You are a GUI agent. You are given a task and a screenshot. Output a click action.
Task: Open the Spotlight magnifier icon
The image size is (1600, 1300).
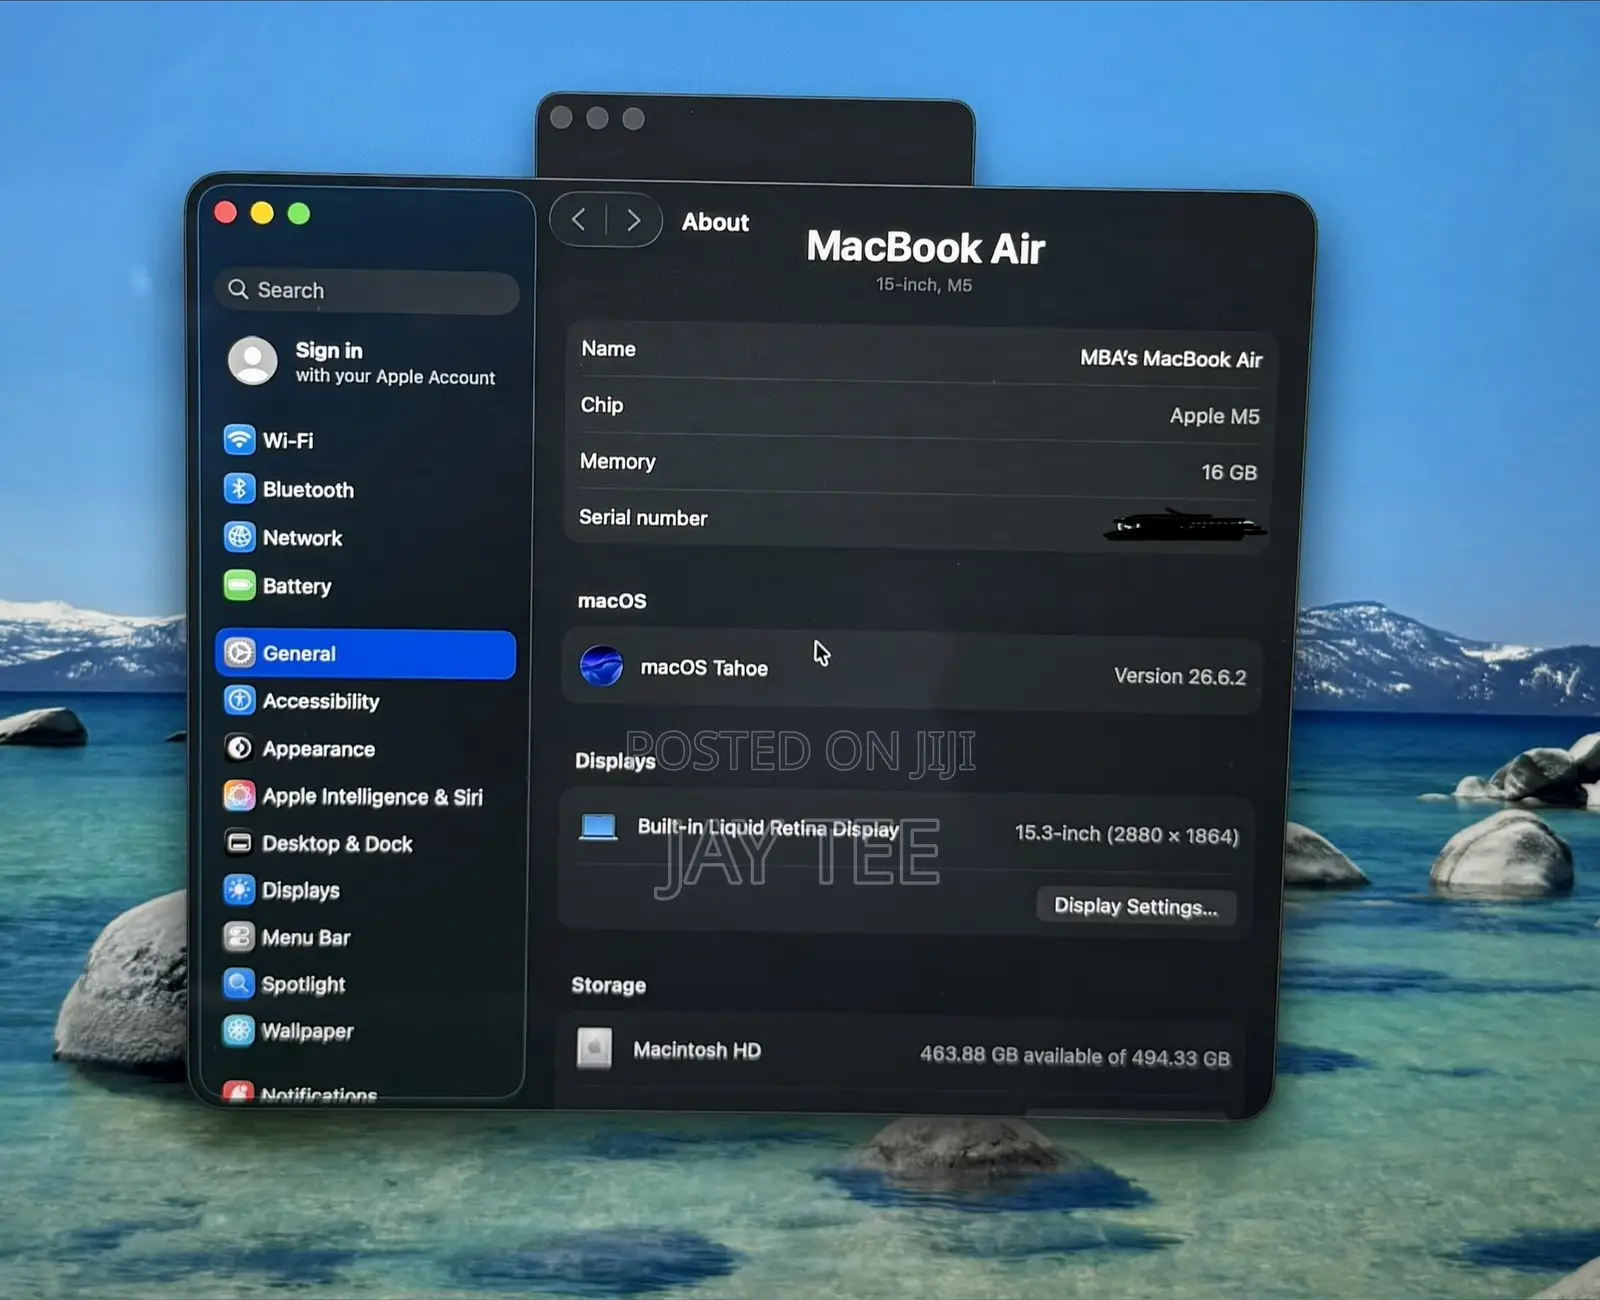(239, 984)
